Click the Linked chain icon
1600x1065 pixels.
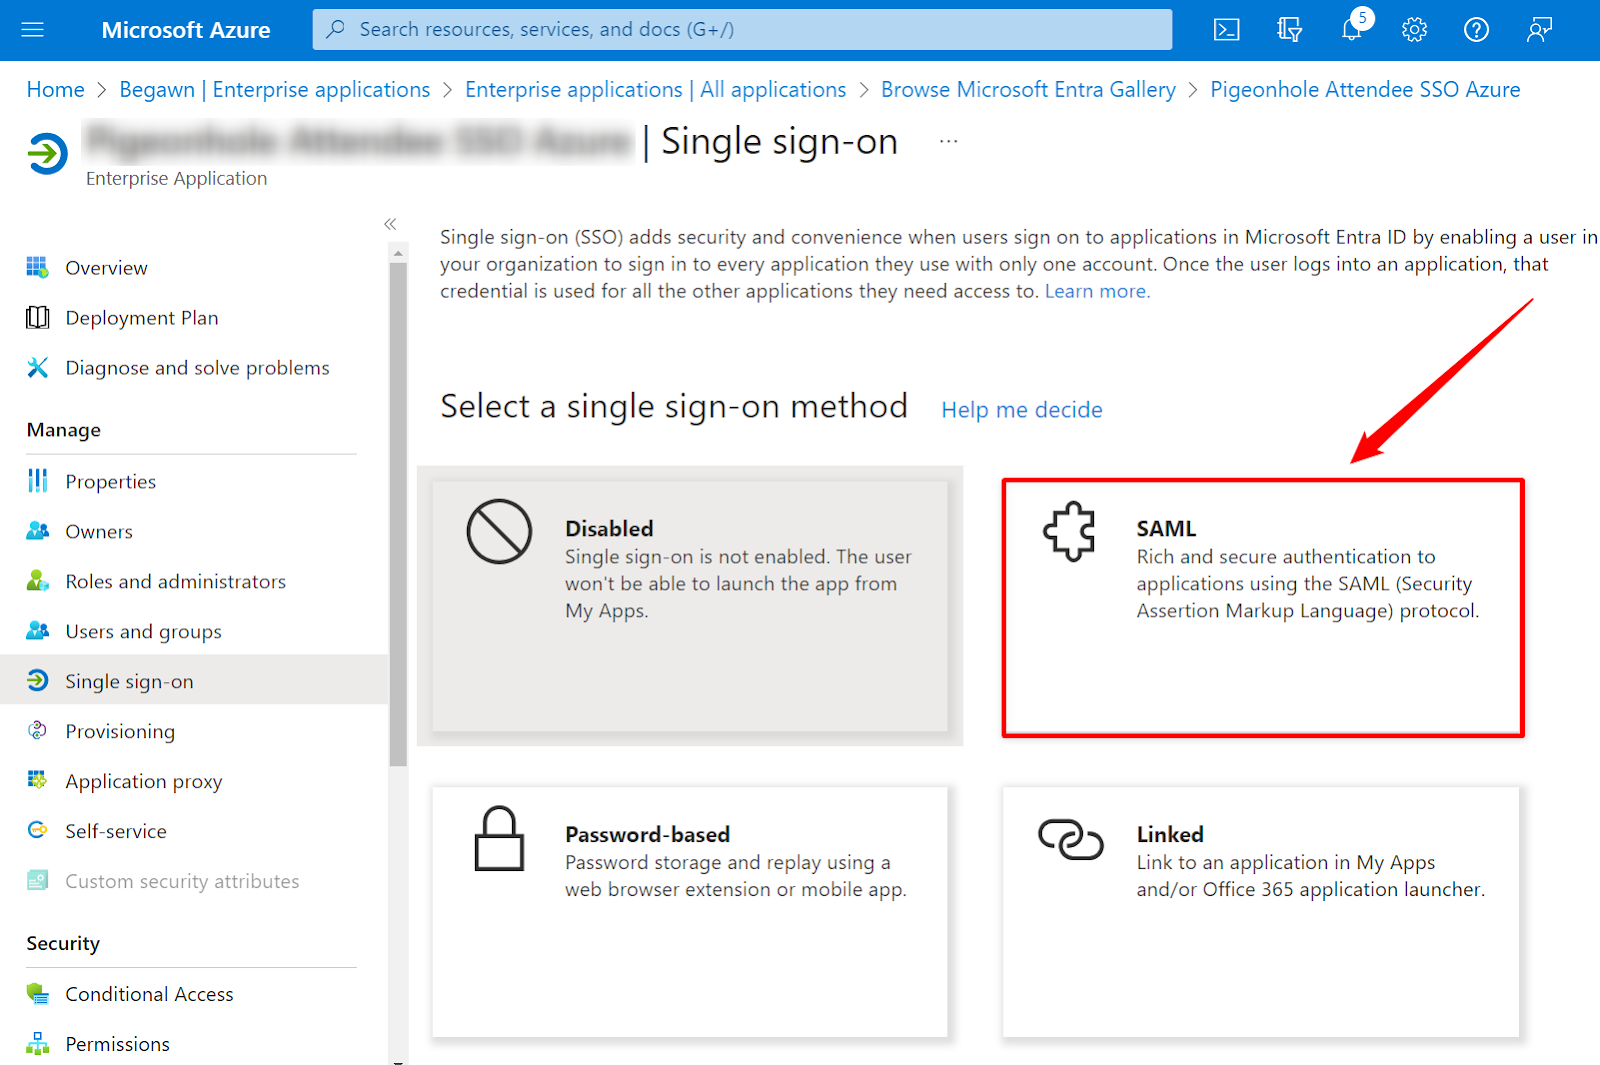click(x=1070, y=839)
